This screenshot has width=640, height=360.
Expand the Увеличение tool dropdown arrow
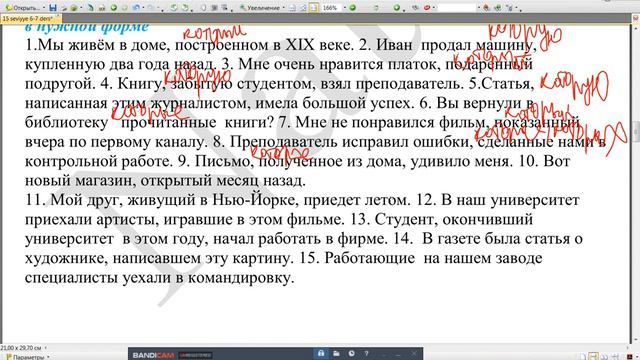click(x=283, y=8)
